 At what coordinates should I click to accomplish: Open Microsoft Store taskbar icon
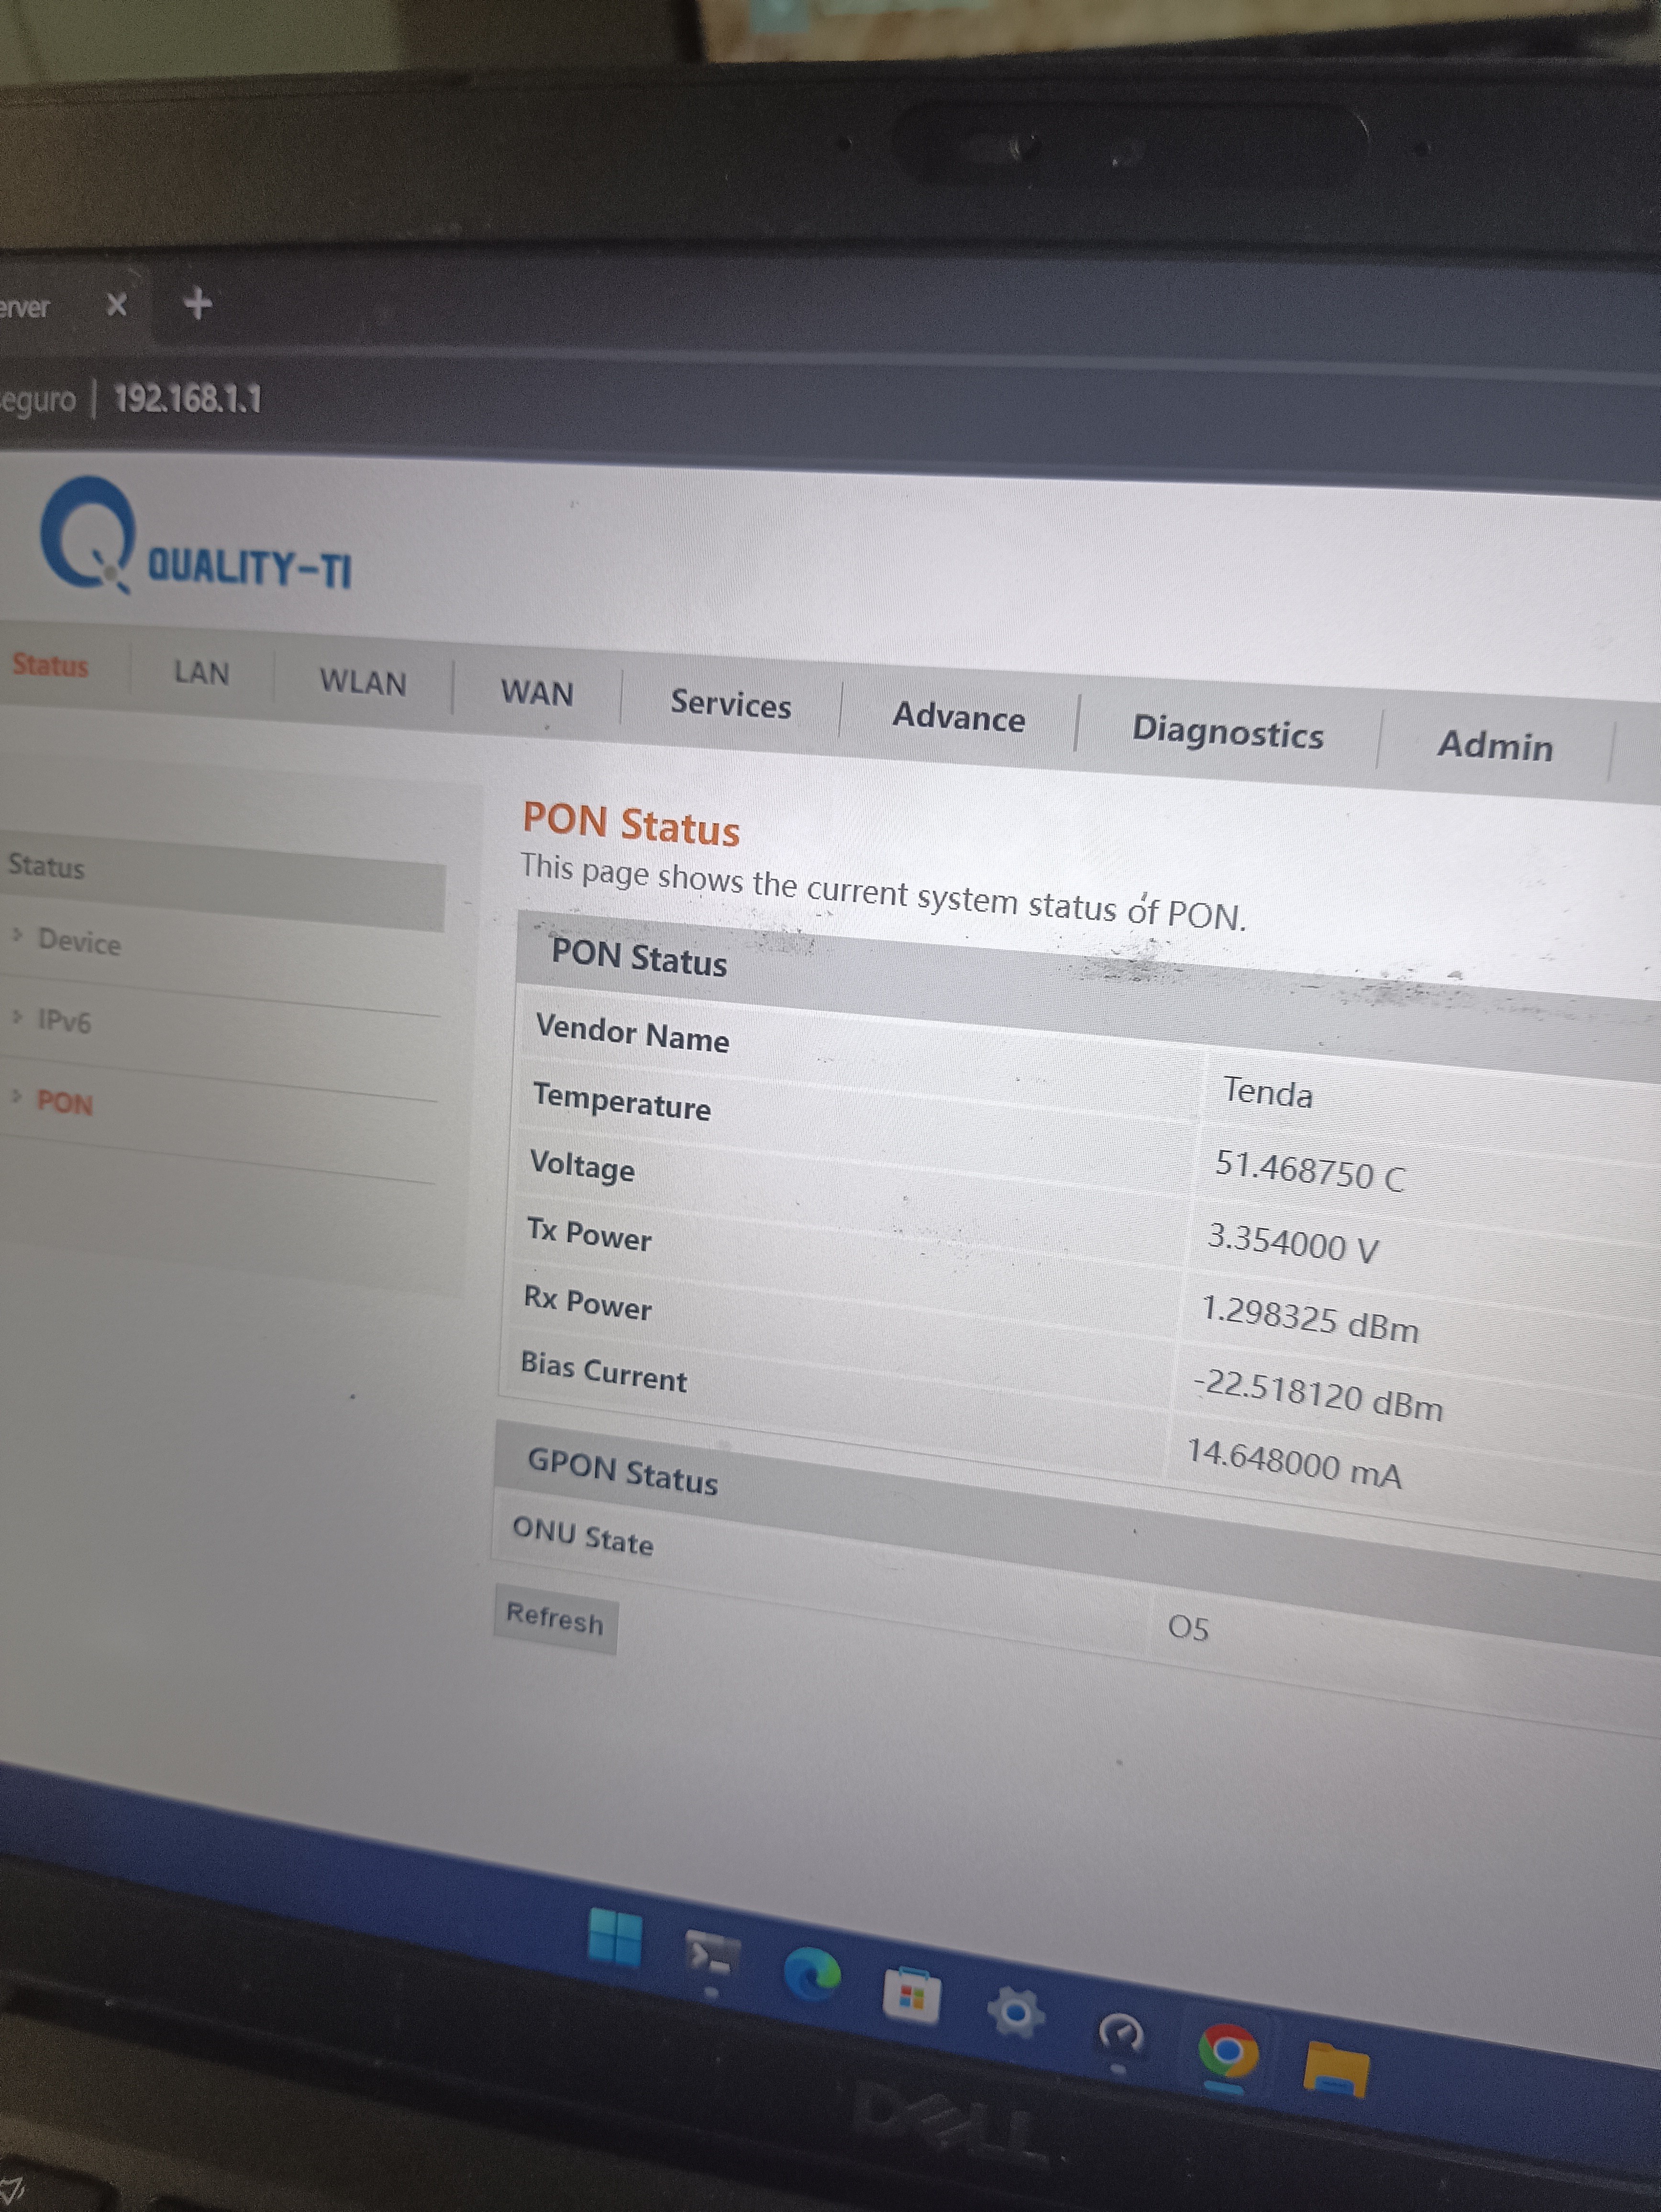(x=911, y=1995)
